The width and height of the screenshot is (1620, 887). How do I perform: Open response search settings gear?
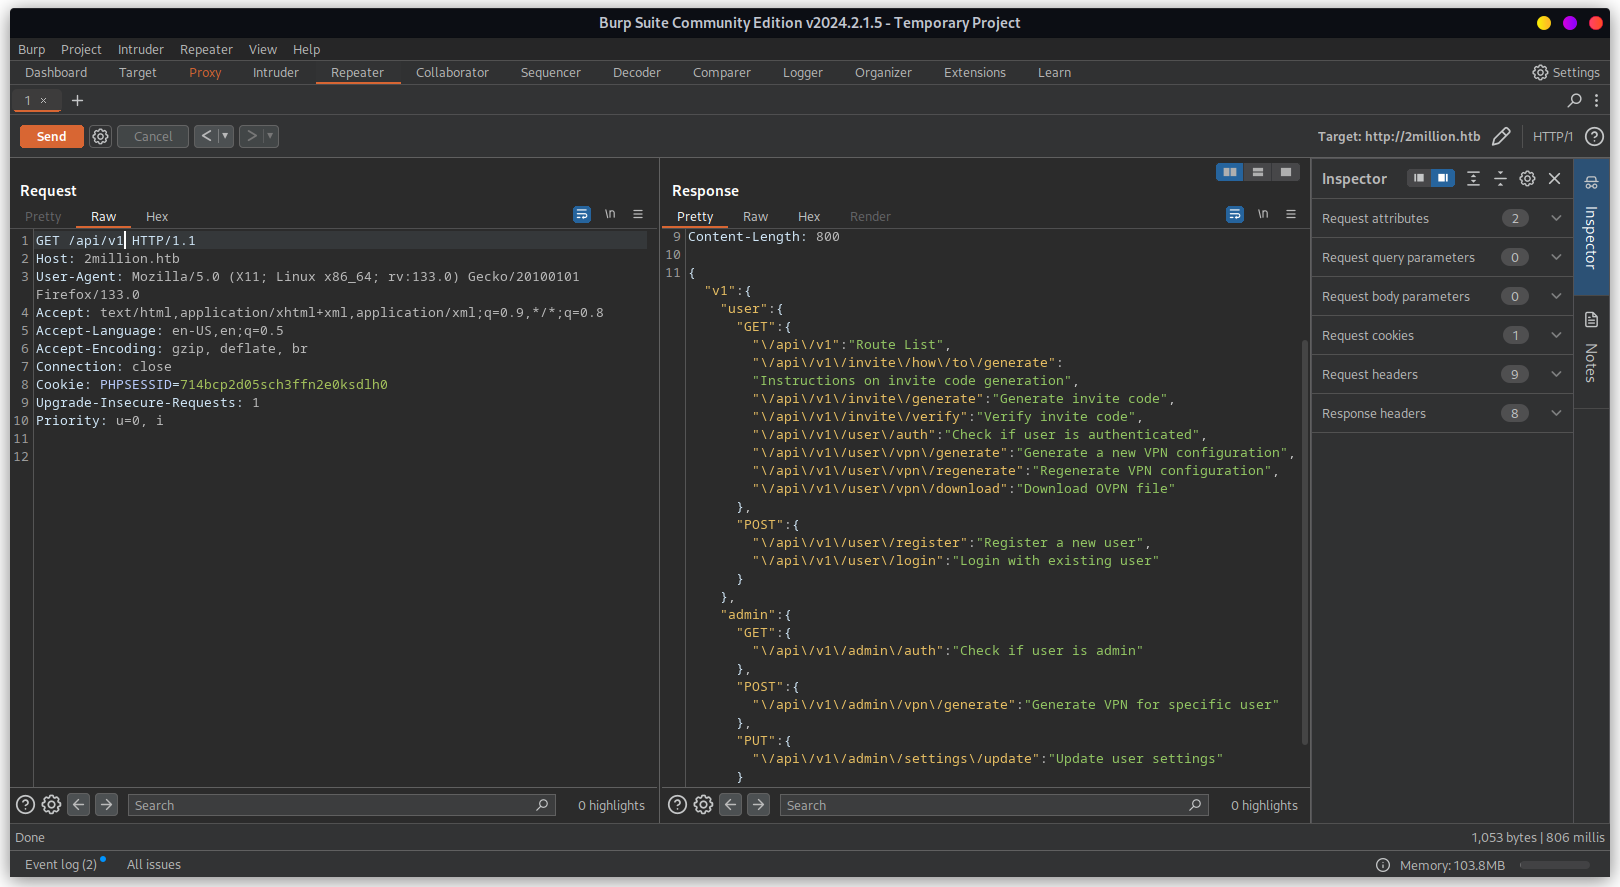pyautogui.click(x=703, y=805)
